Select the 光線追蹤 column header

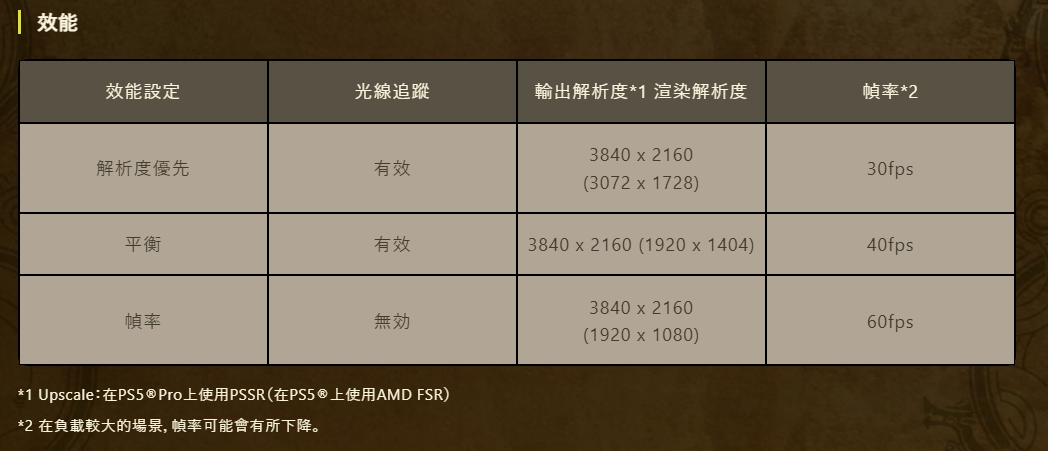pyautogui.click(x=392, y=92)
